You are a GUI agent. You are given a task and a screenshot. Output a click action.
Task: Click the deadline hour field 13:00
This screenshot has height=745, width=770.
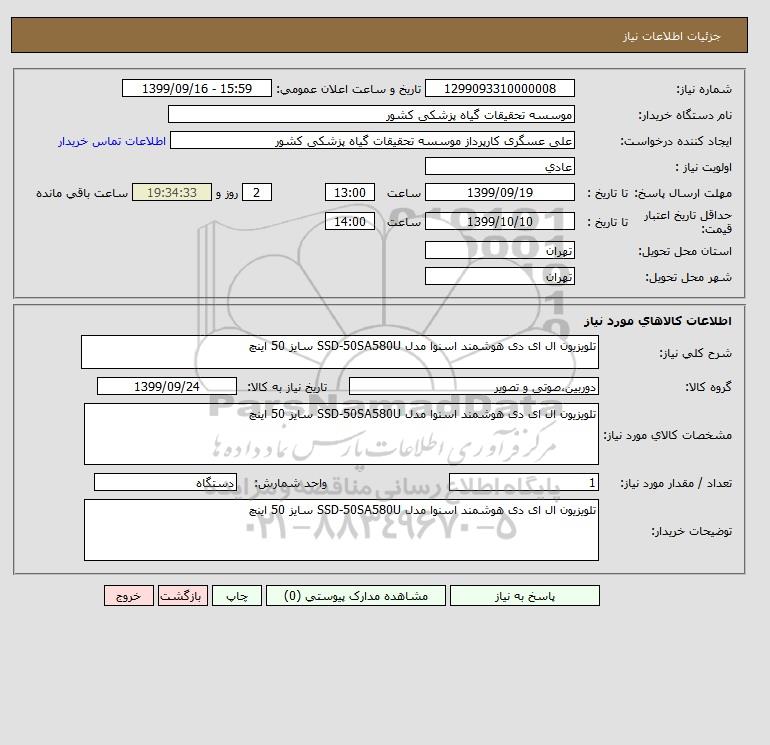point(350,193)
